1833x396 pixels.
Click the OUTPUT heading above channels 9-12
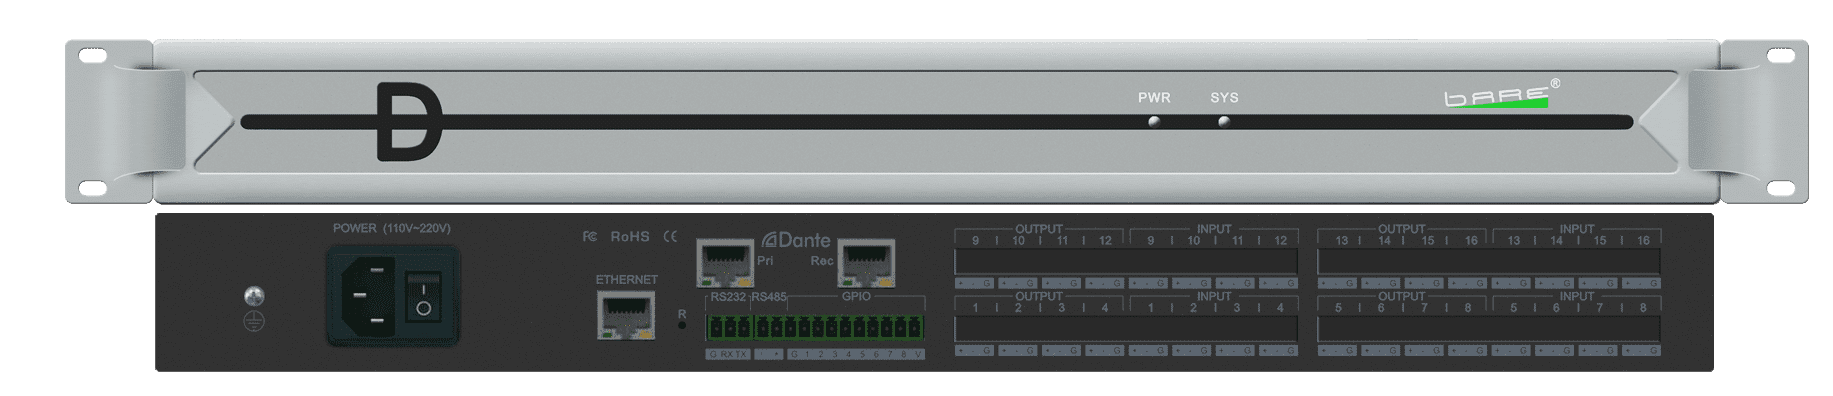1039,229
